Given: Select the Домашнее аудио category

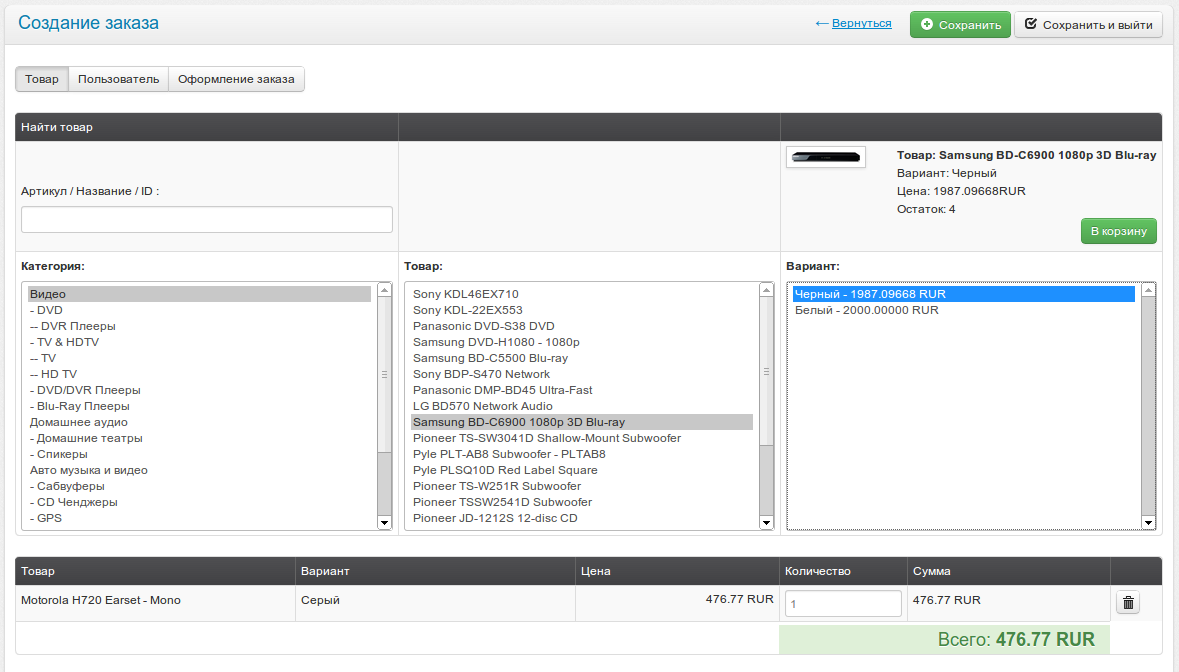Looking at the screenshot, I should pos(199,422).
